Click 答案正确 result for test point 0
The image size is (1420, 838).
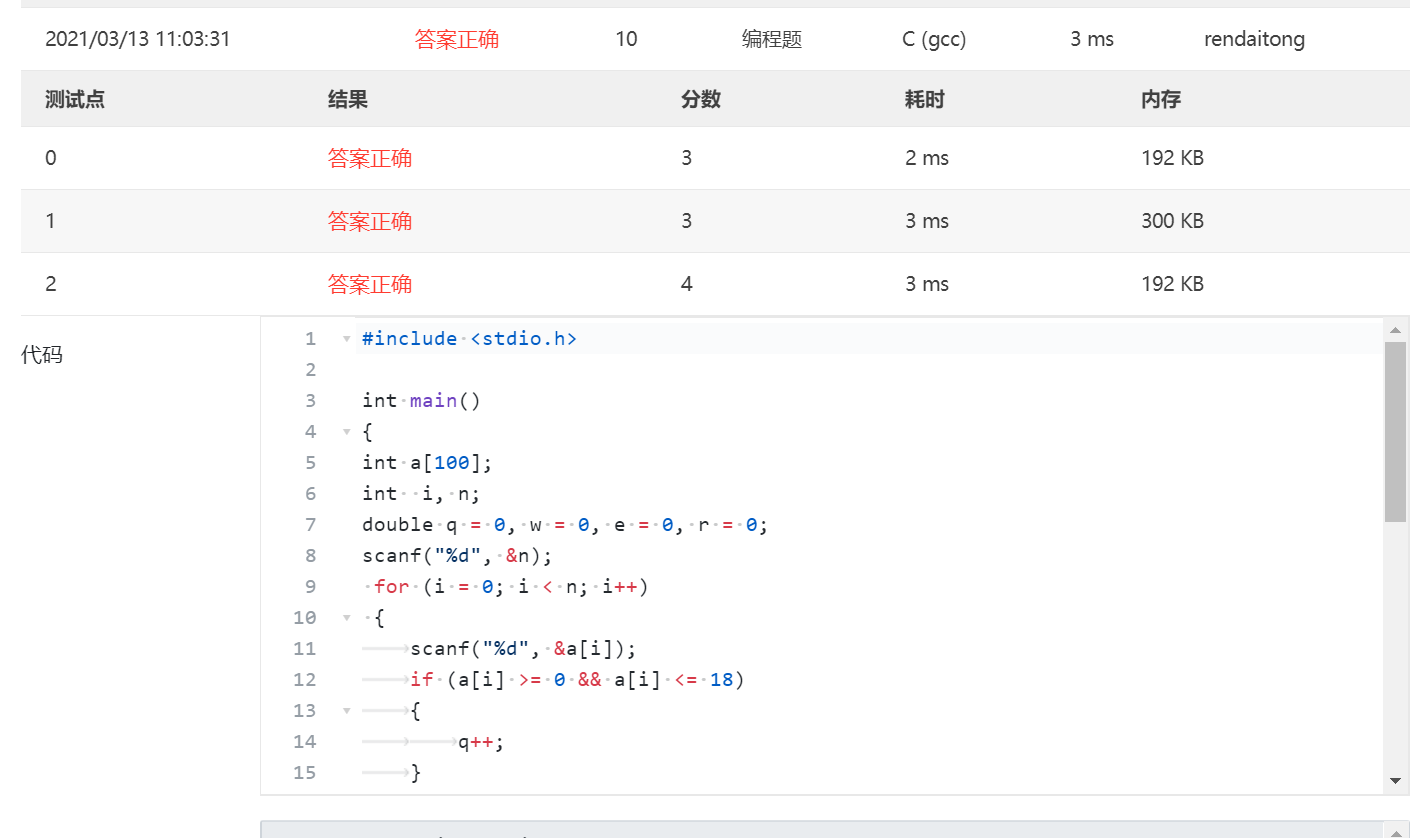pyautogui.click(x=370, y=158)
